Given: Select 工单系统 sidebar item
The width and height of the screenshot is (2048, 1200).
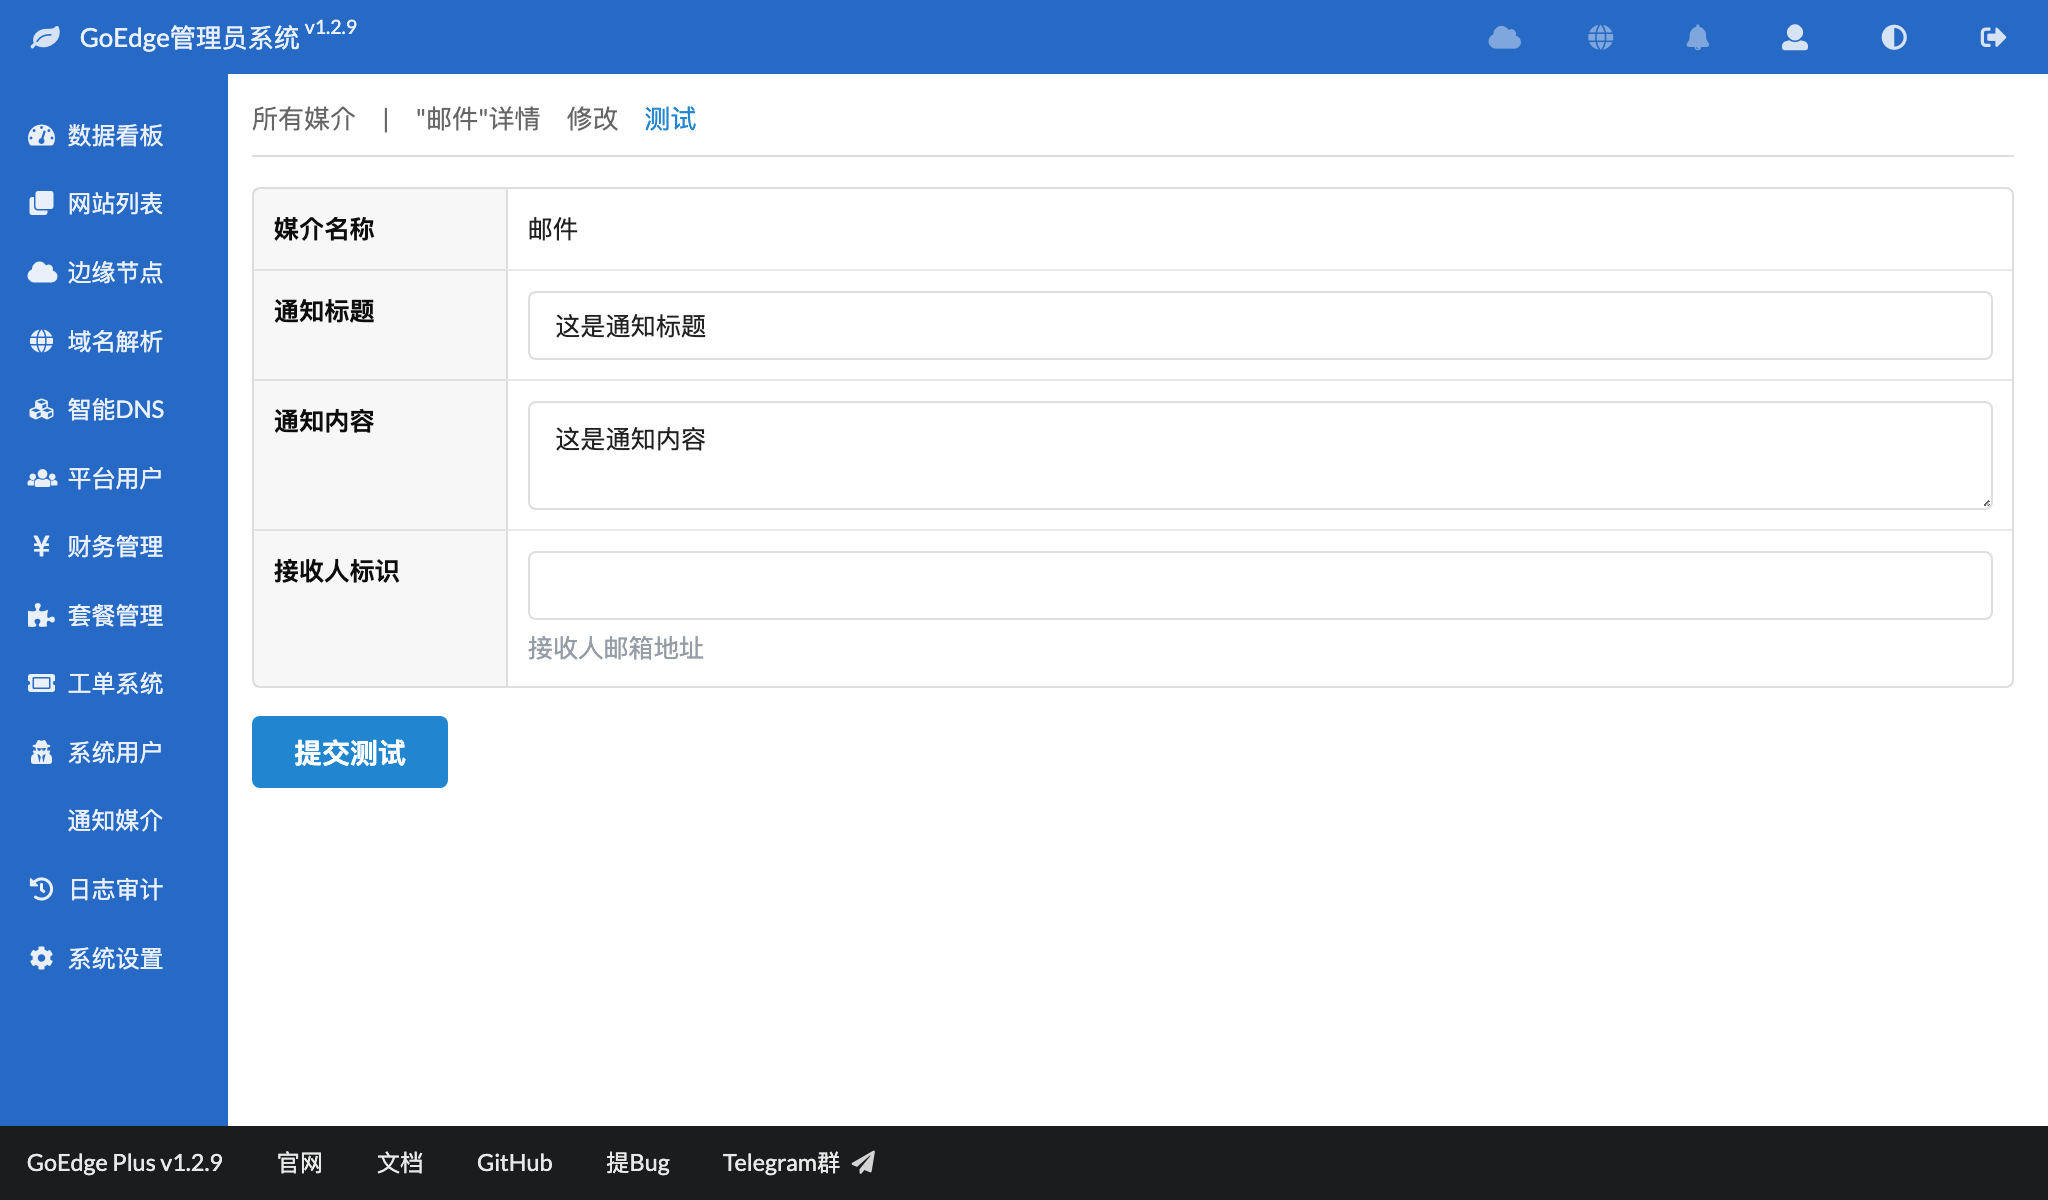Looking at the screenshot, I should point(114,683).
